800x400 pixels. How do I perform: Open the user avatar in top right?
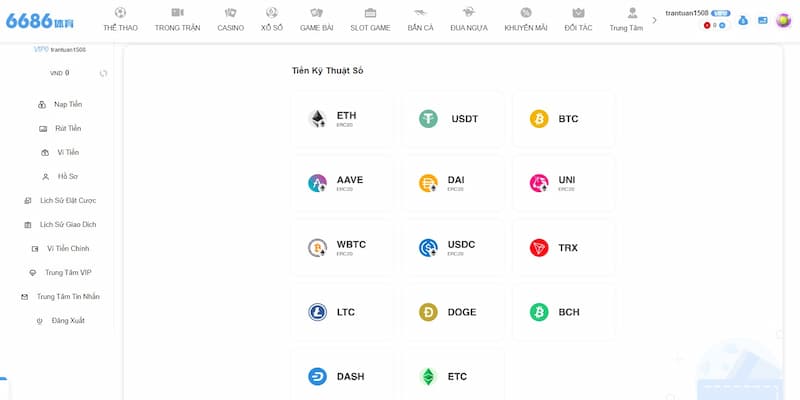[783, 19]
